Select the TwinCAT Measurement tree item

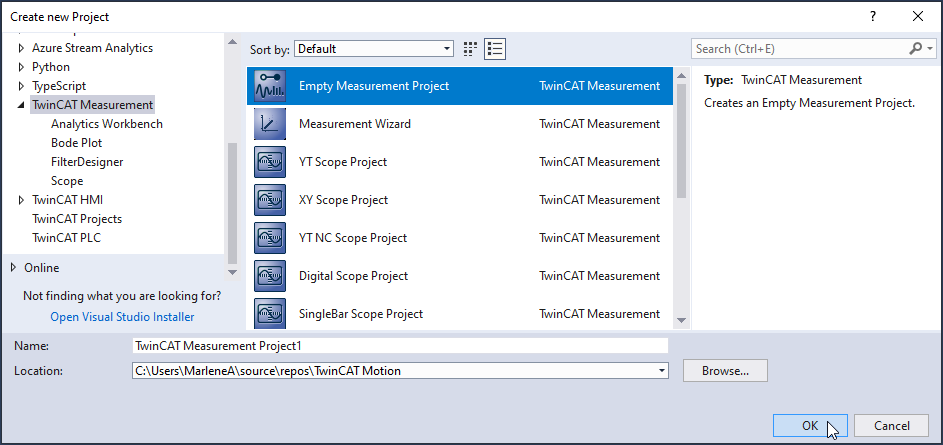pyautogui.click(x=93, y=105)
